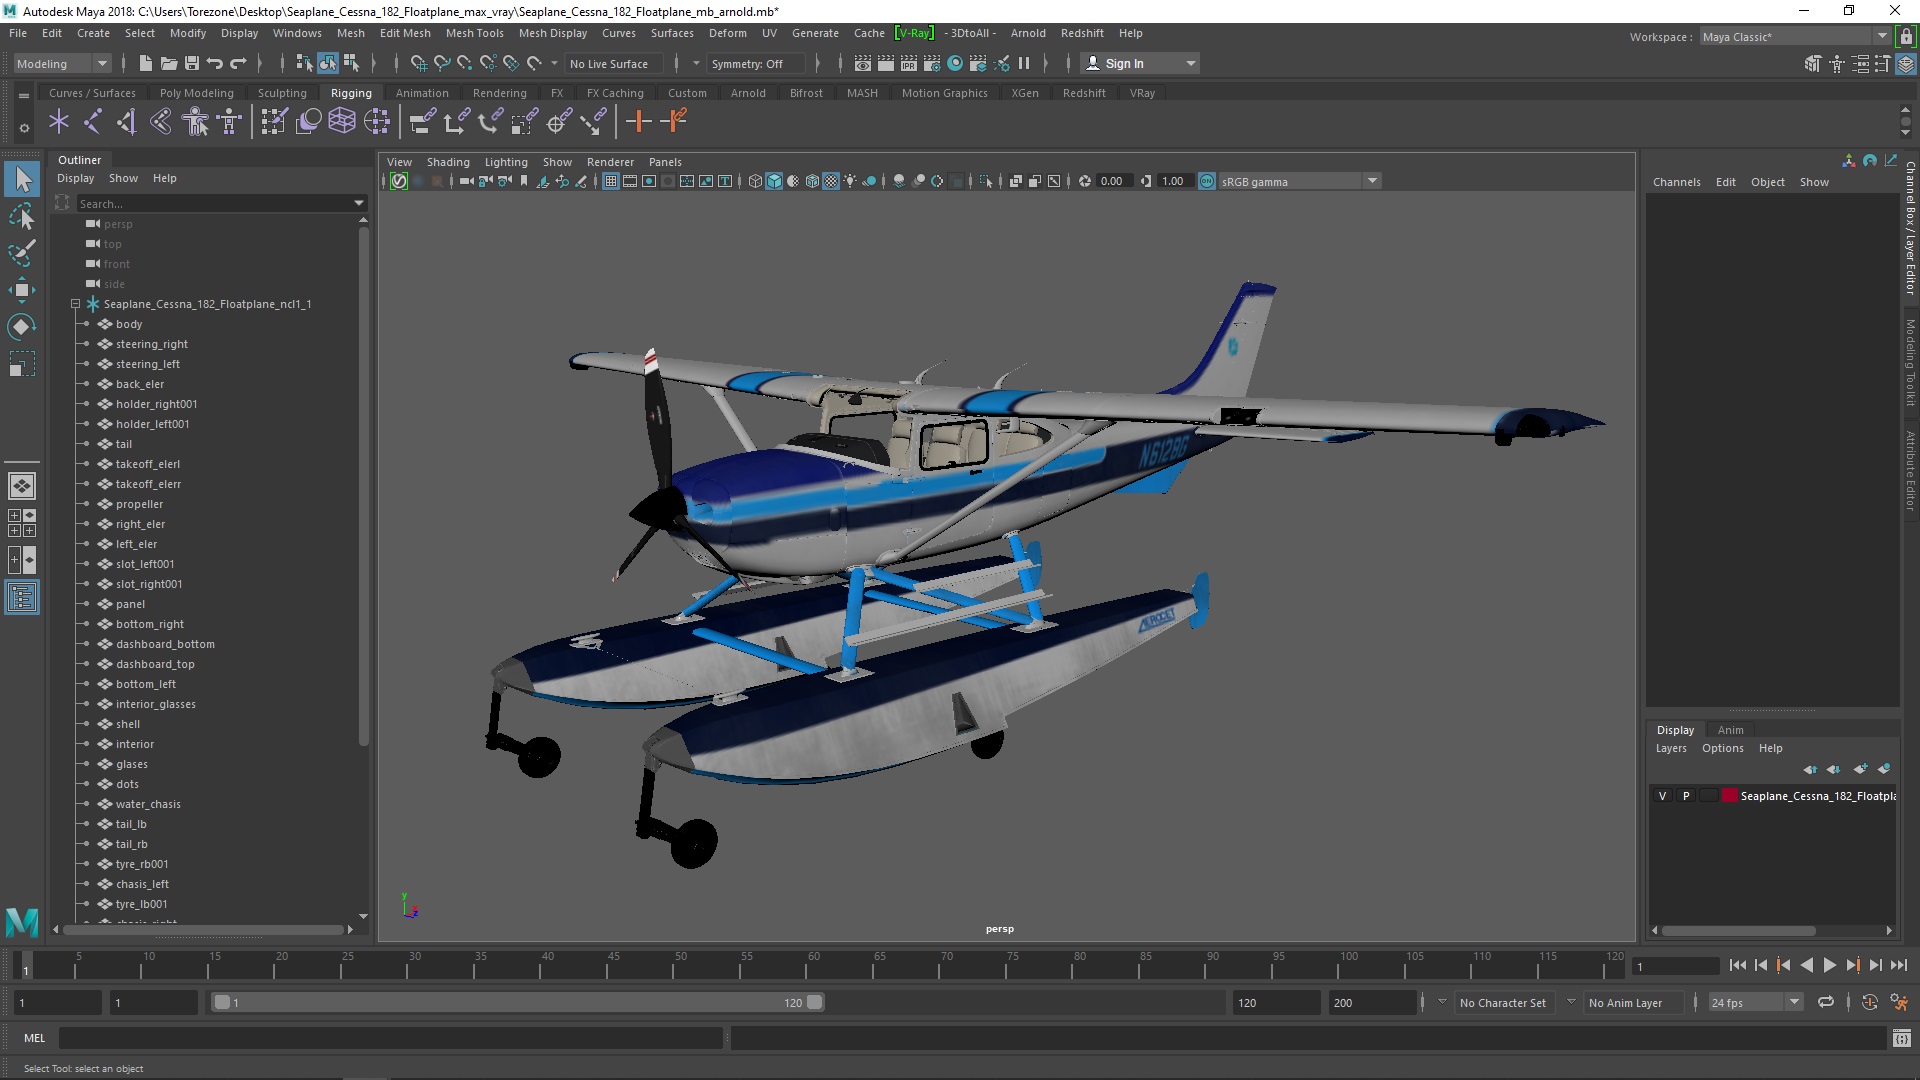Click the Redo arrow icon
This screenshot has height=1080, width=1920.
[x=238, y=63]
